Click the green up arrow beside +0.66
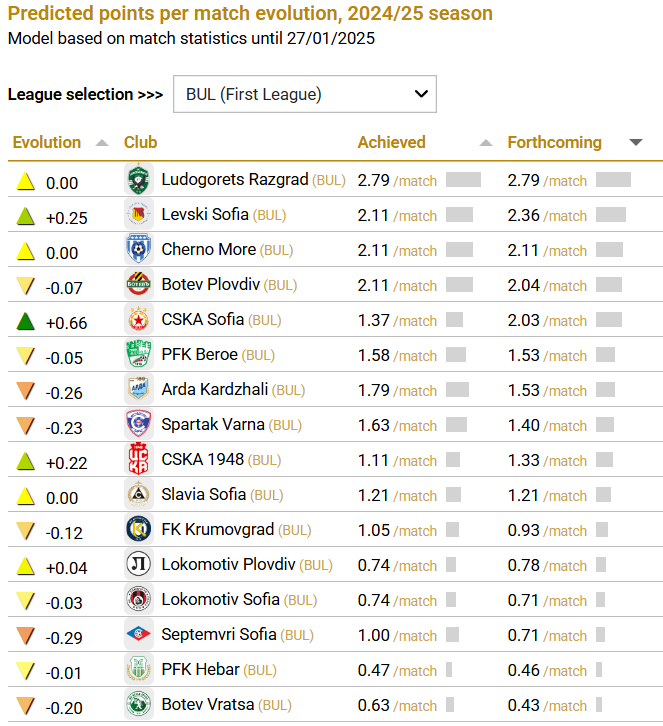This screenshot has height=726, width=663. coord(26,321)
